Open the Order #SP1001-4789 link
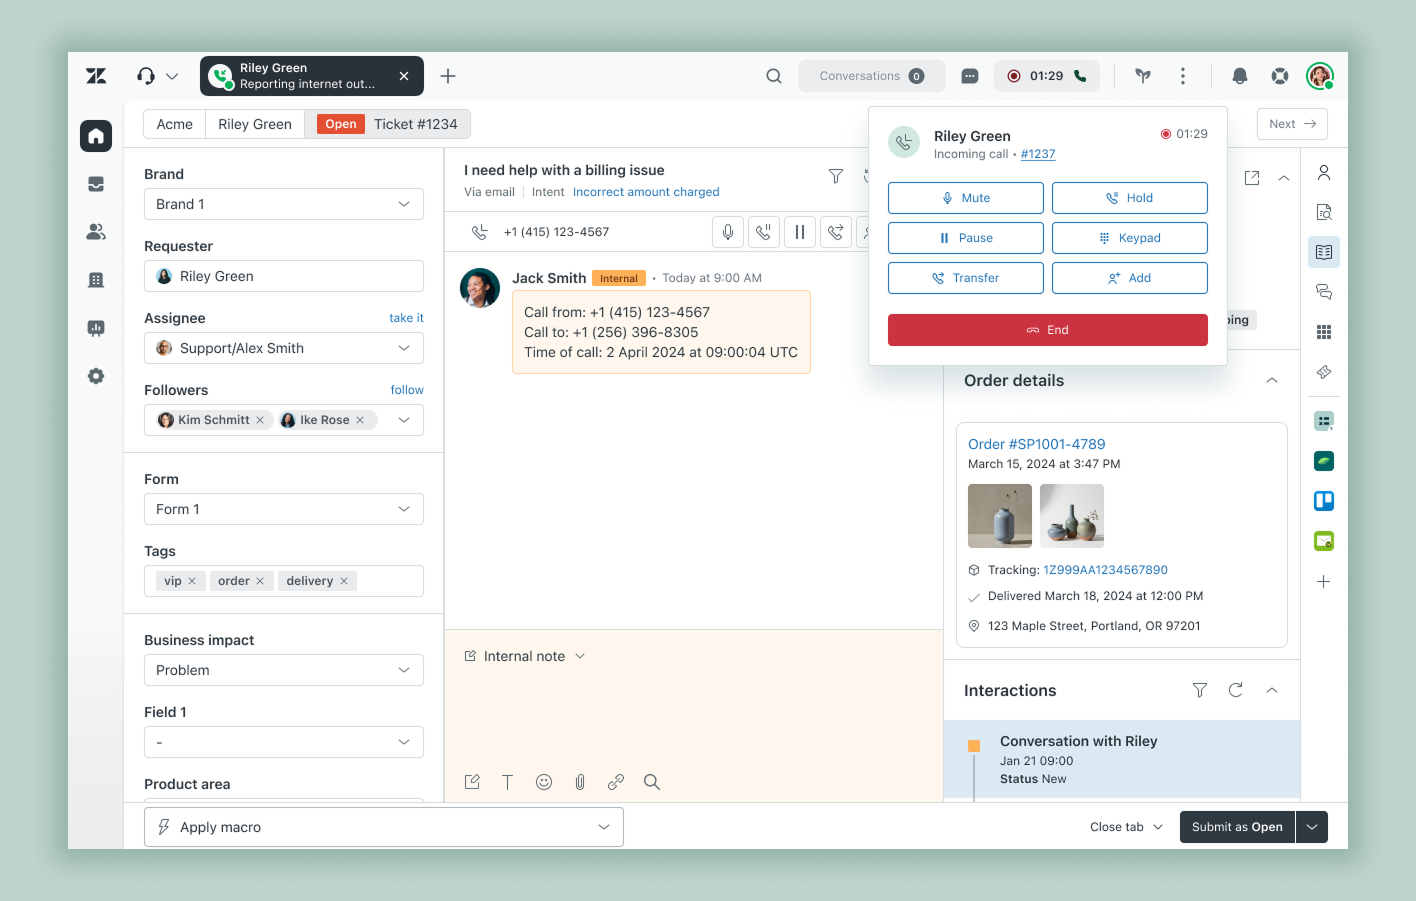The width and height of the screenshot is (1416, 901). (1035, 443)
